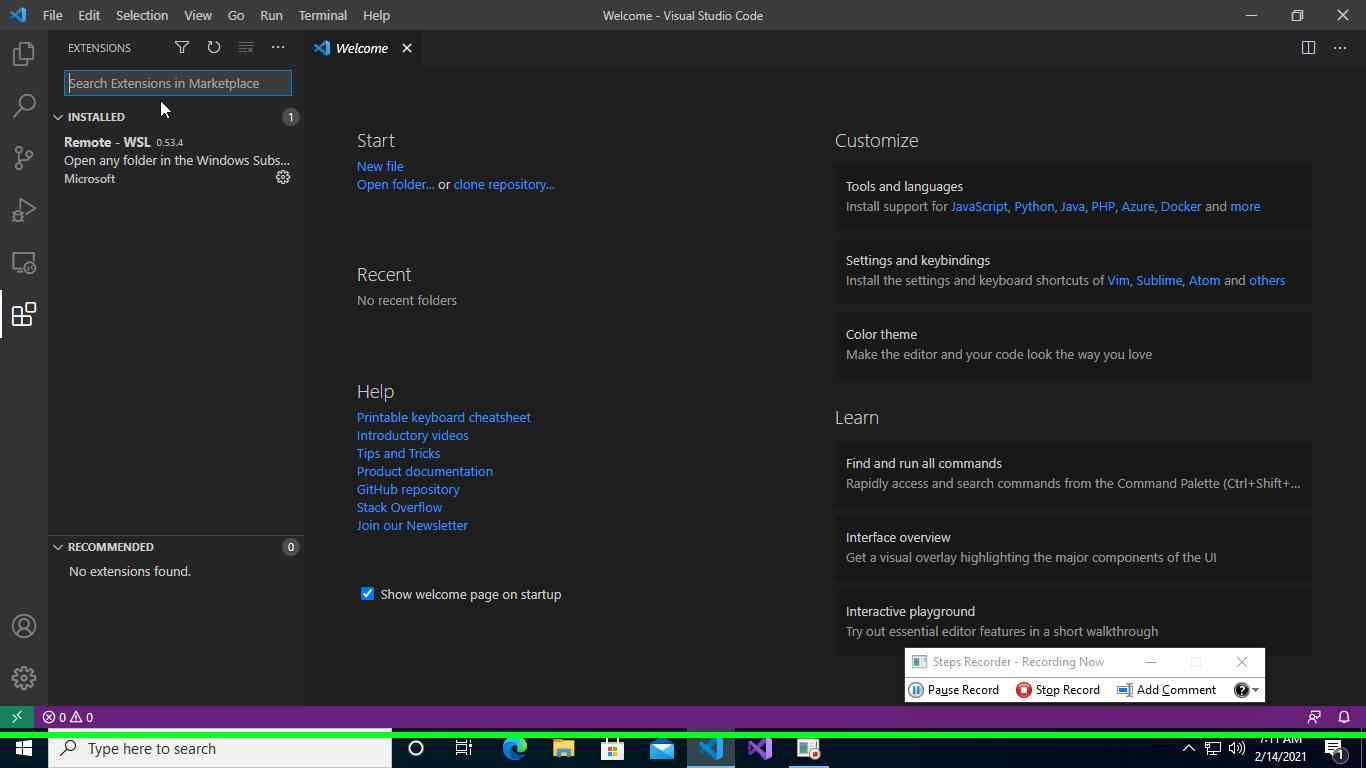The width and height of the screenshot is (1366, 768).
Task: Open Remote - WSL manage gear
Action: coord(283,177)
